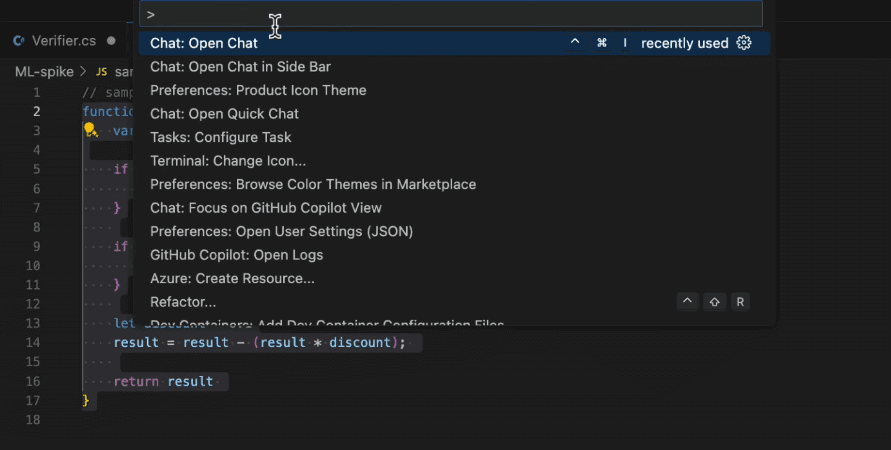
Task: Click line number 14 in gutter
Action: (x=33, y=342)
